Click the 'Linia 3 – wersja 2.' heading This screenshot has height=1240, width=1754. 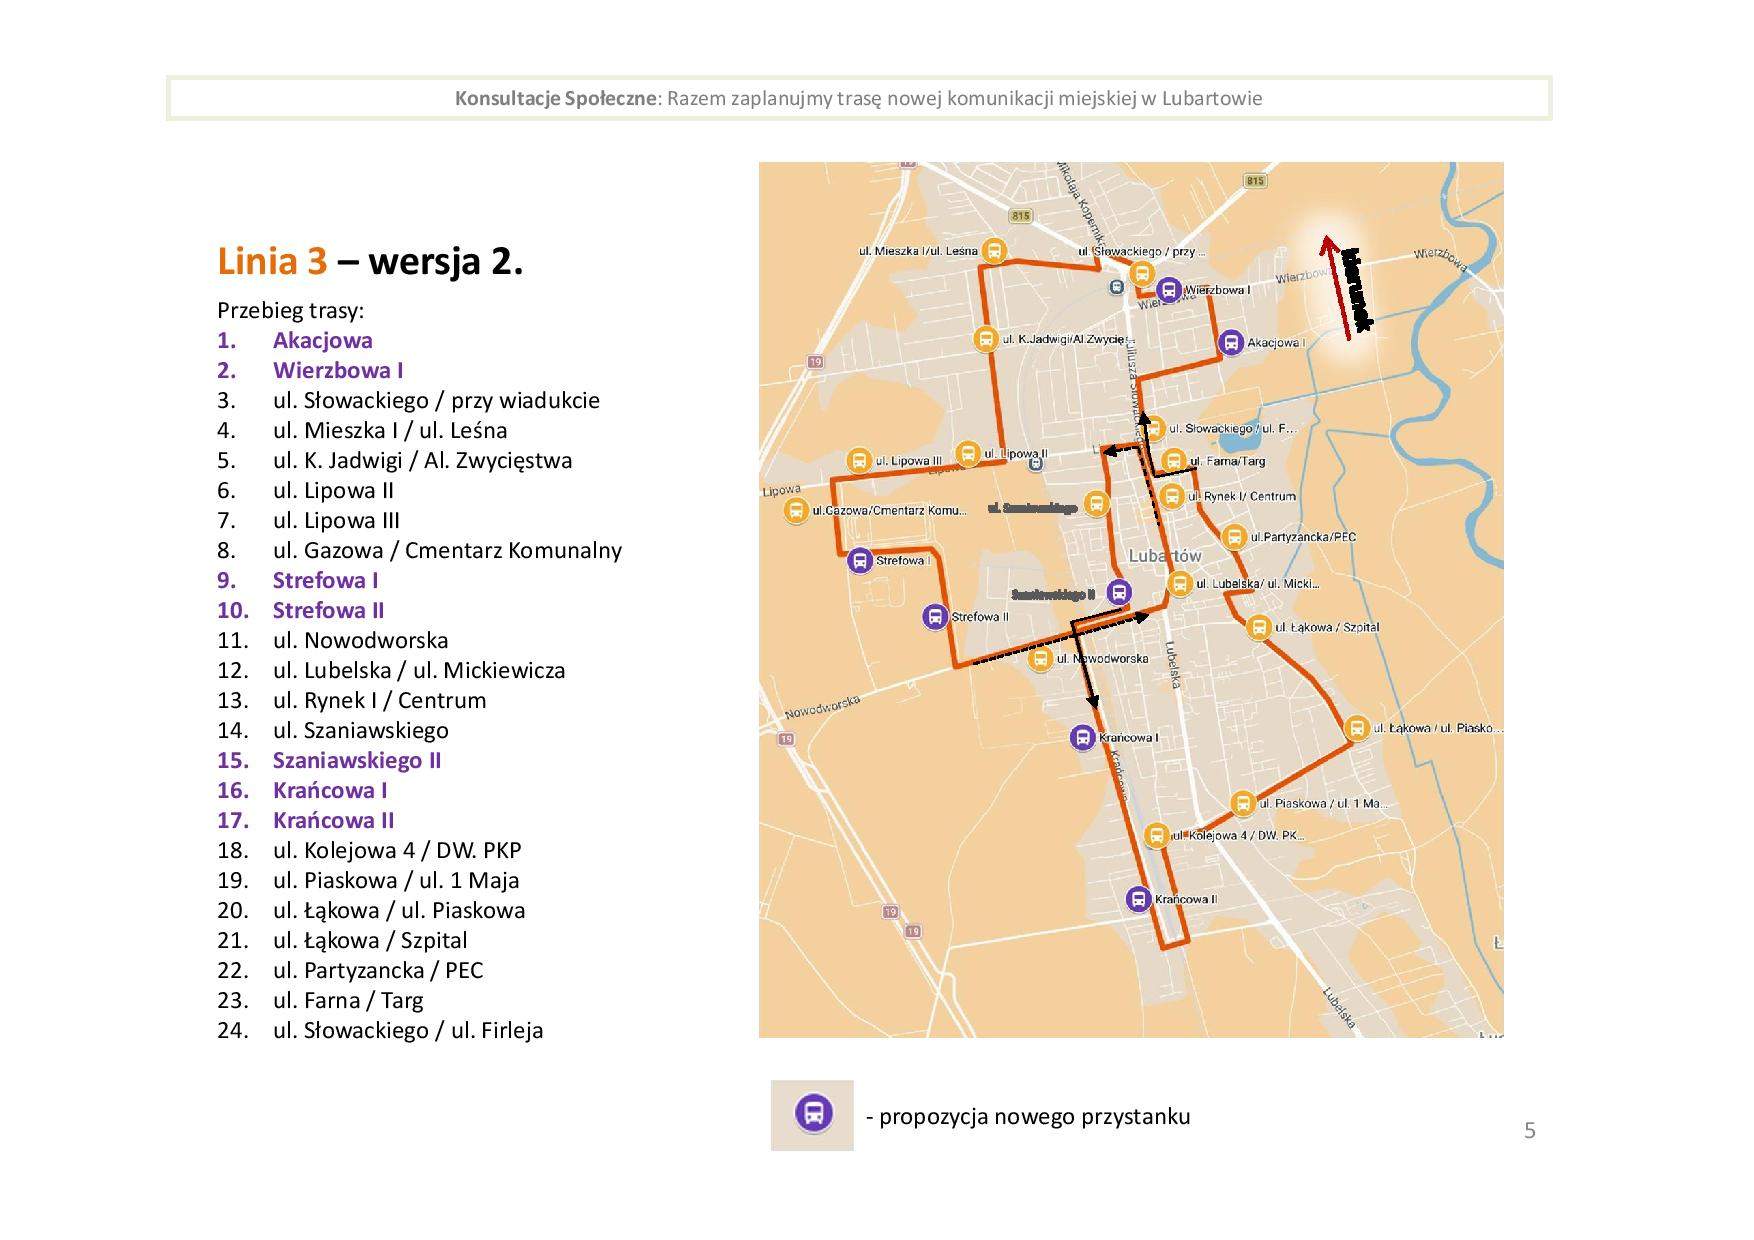(370, 262)
